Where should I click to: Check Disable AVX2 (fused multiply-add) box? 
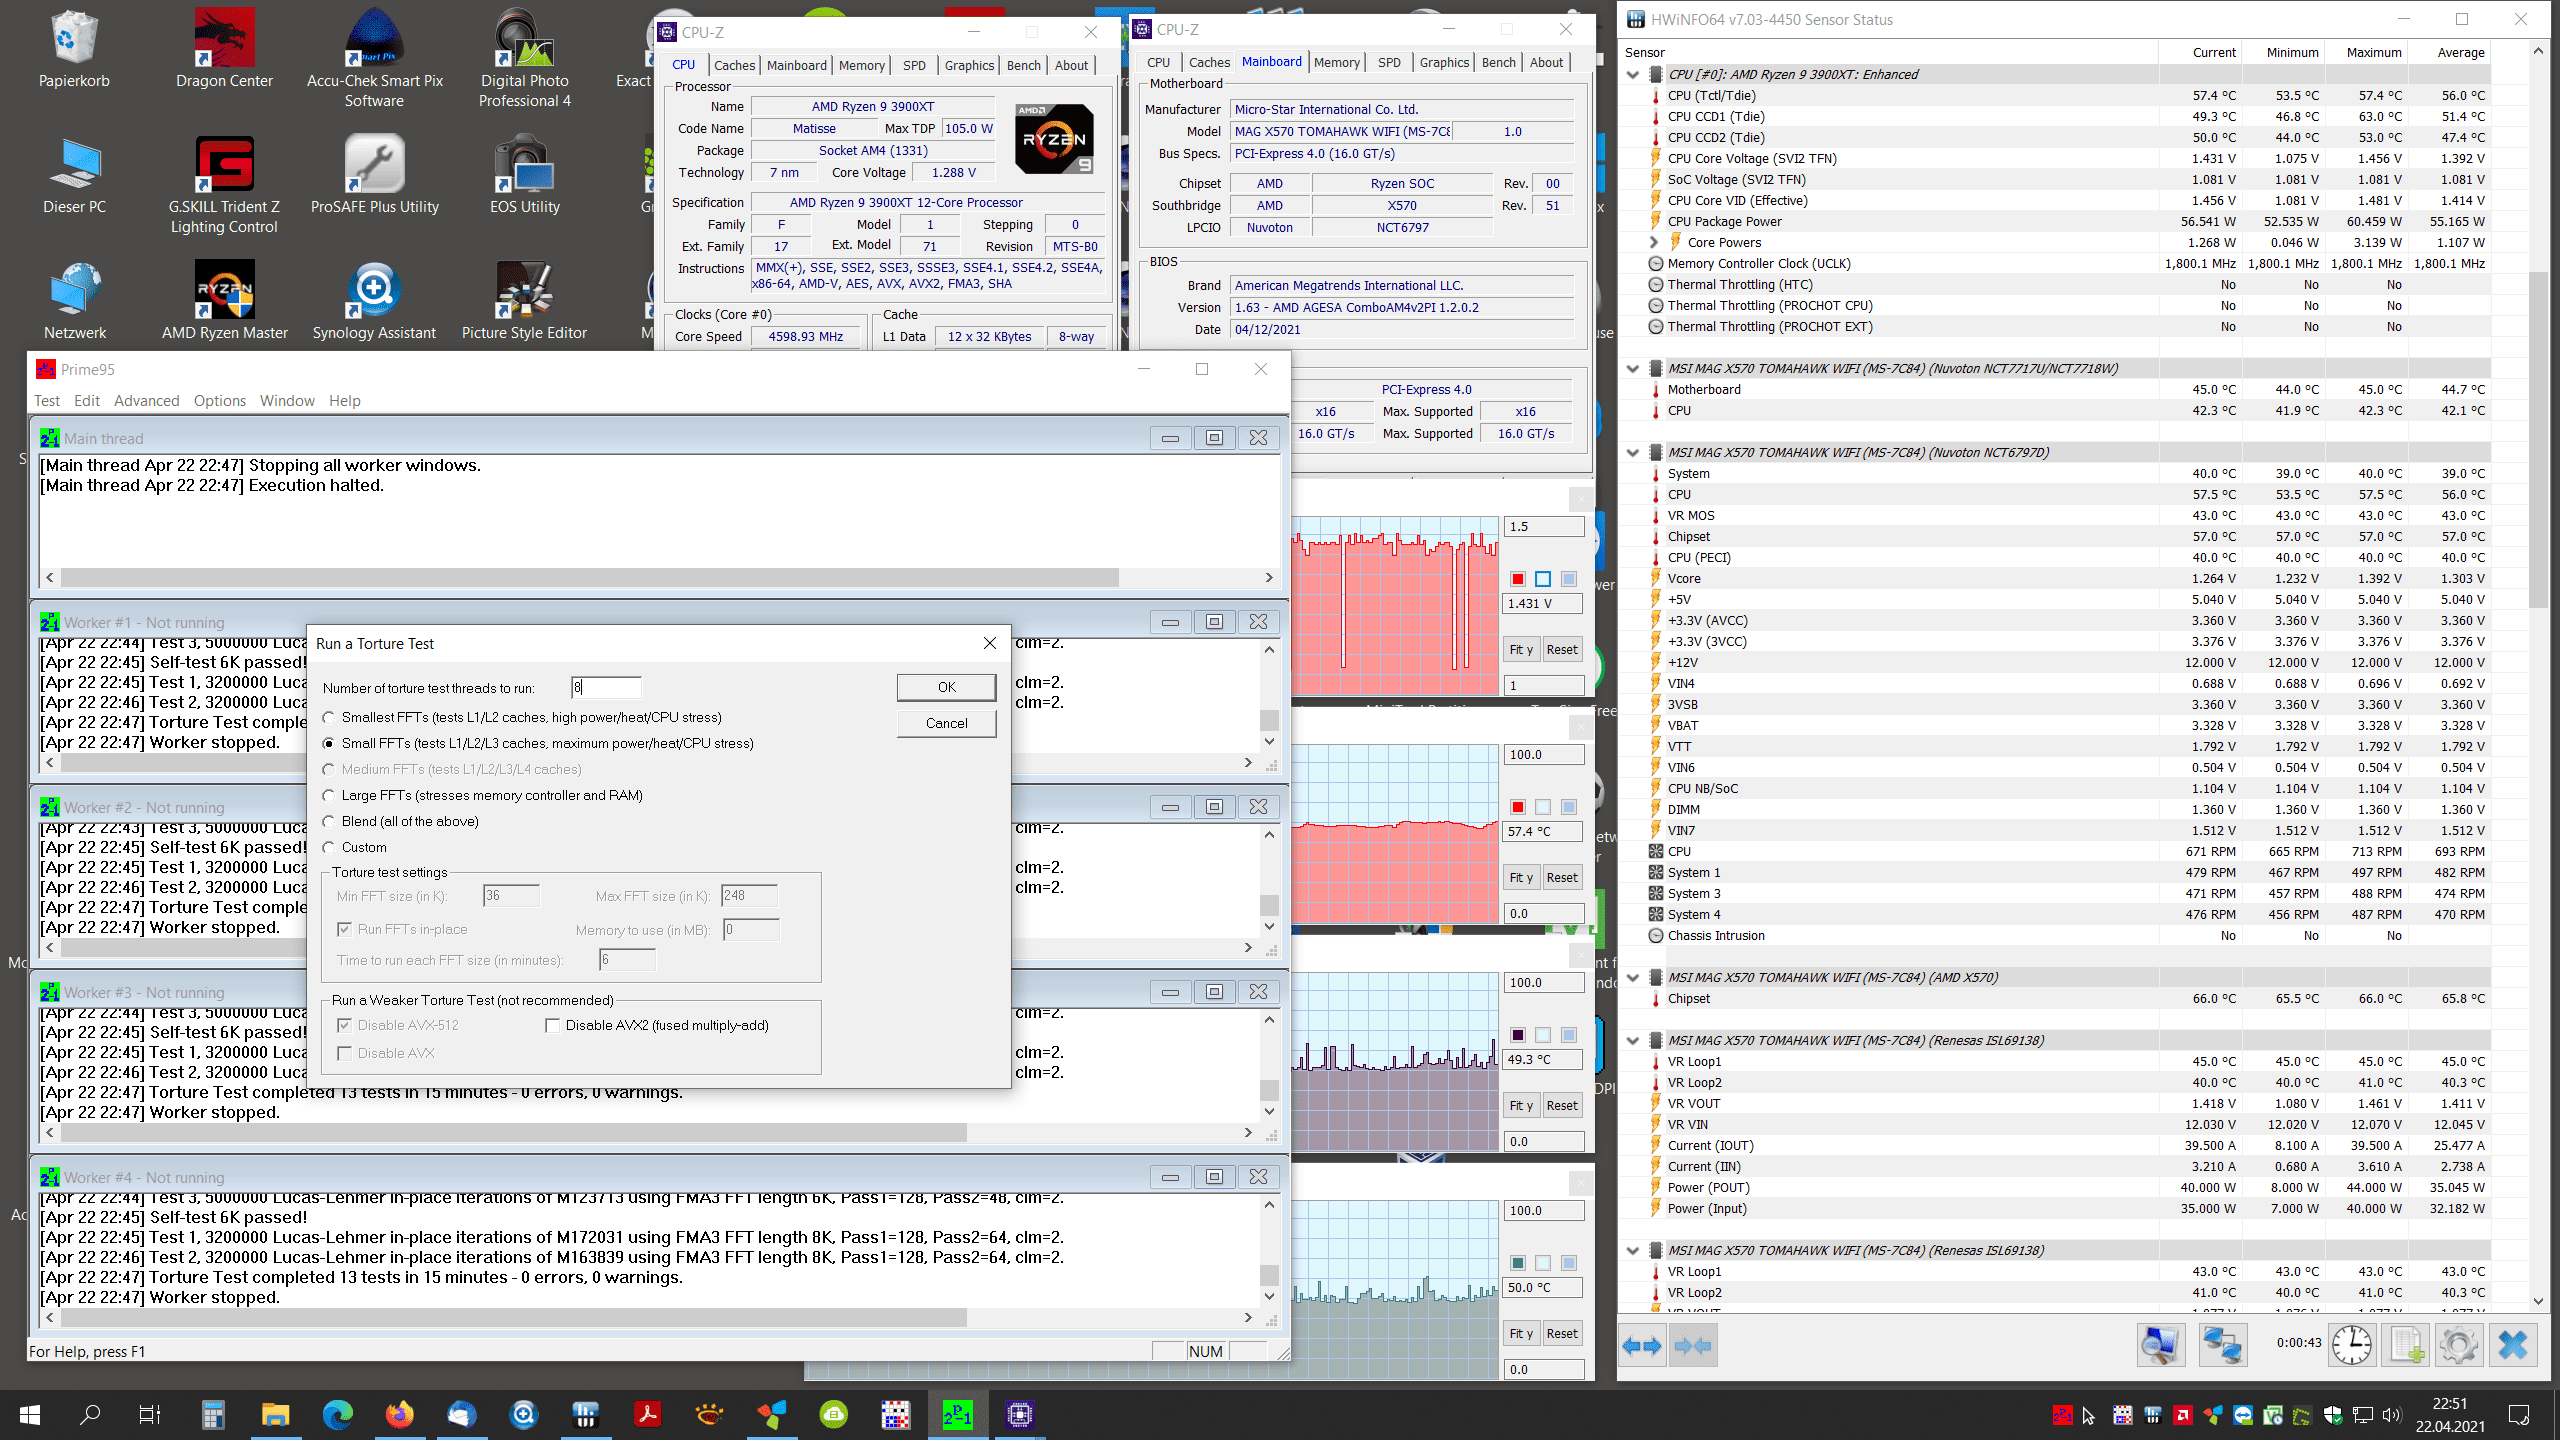point(552,1025)
